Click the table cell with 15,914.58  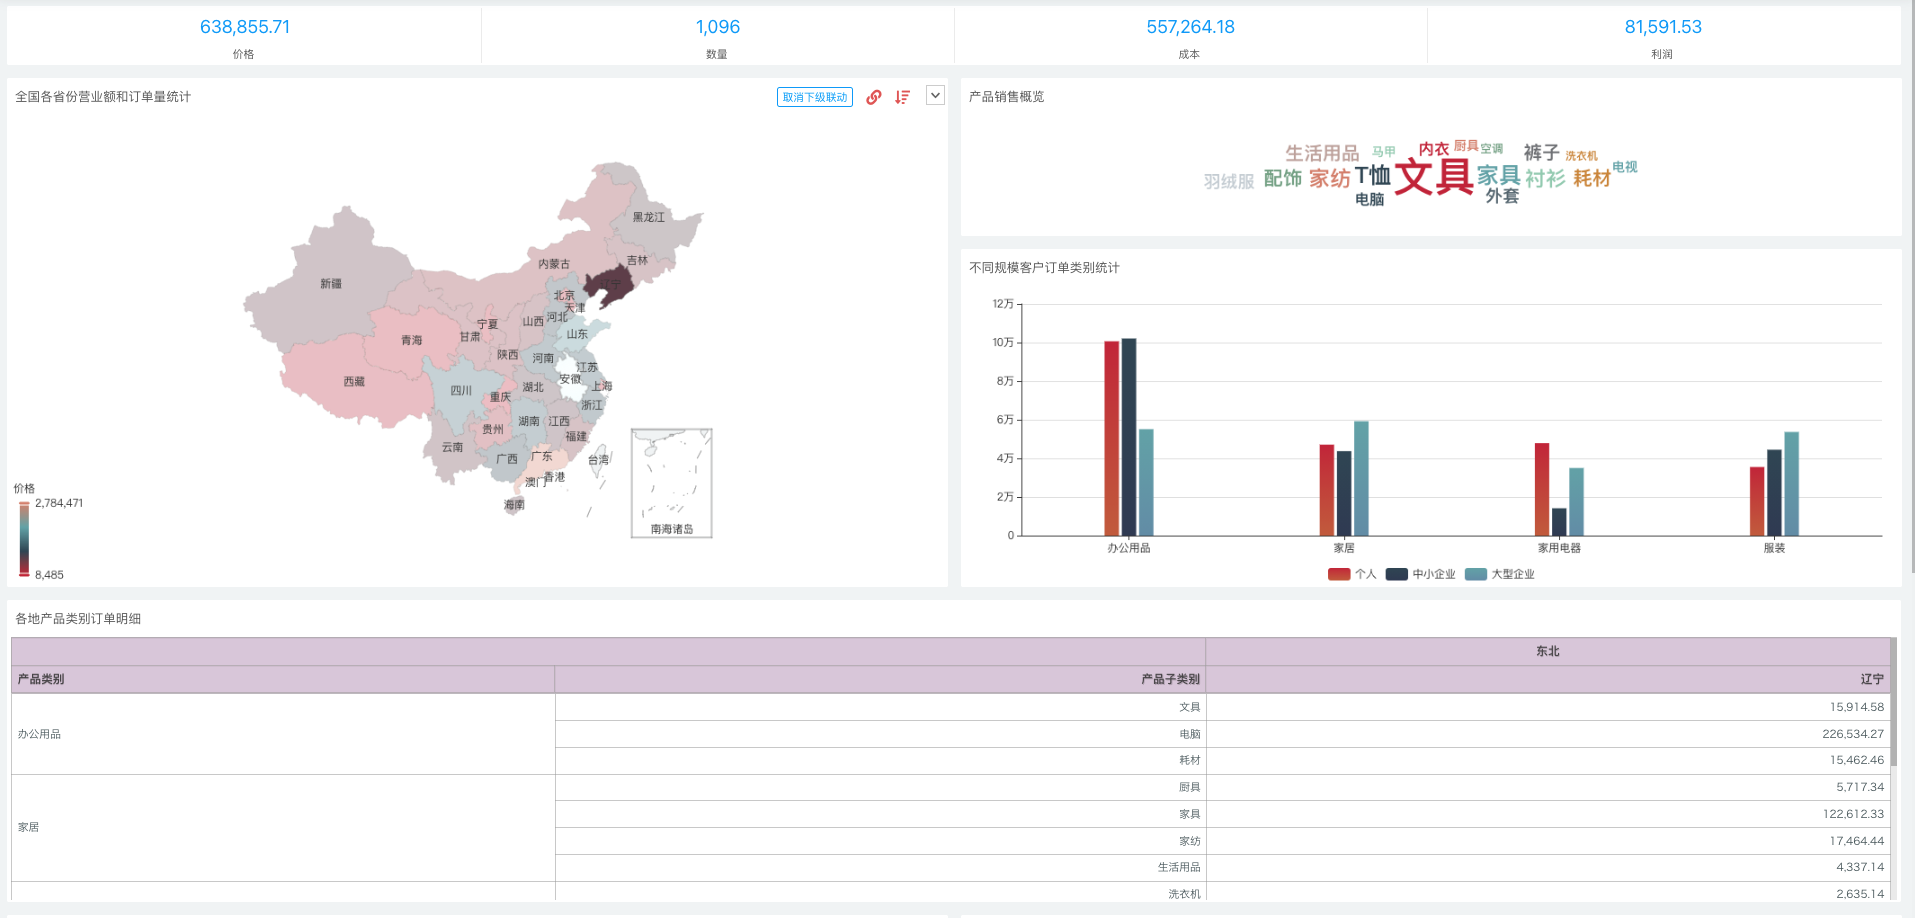pyautogui.click(x=1548, y=707)
